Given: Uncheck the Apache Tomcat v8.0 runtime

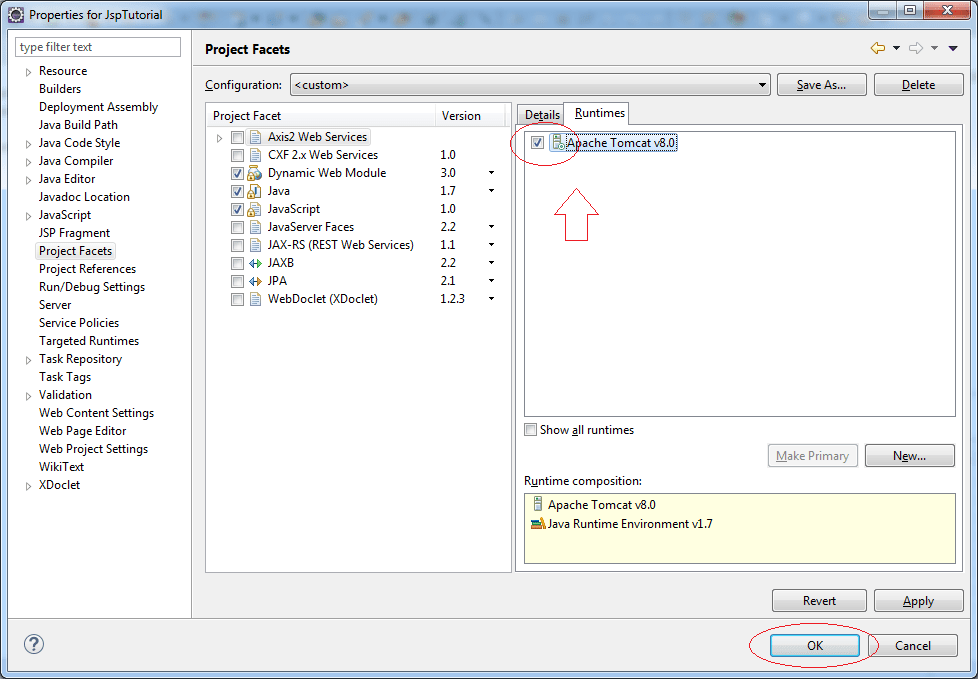Looking at the screenshot, I should pos(537,142).
